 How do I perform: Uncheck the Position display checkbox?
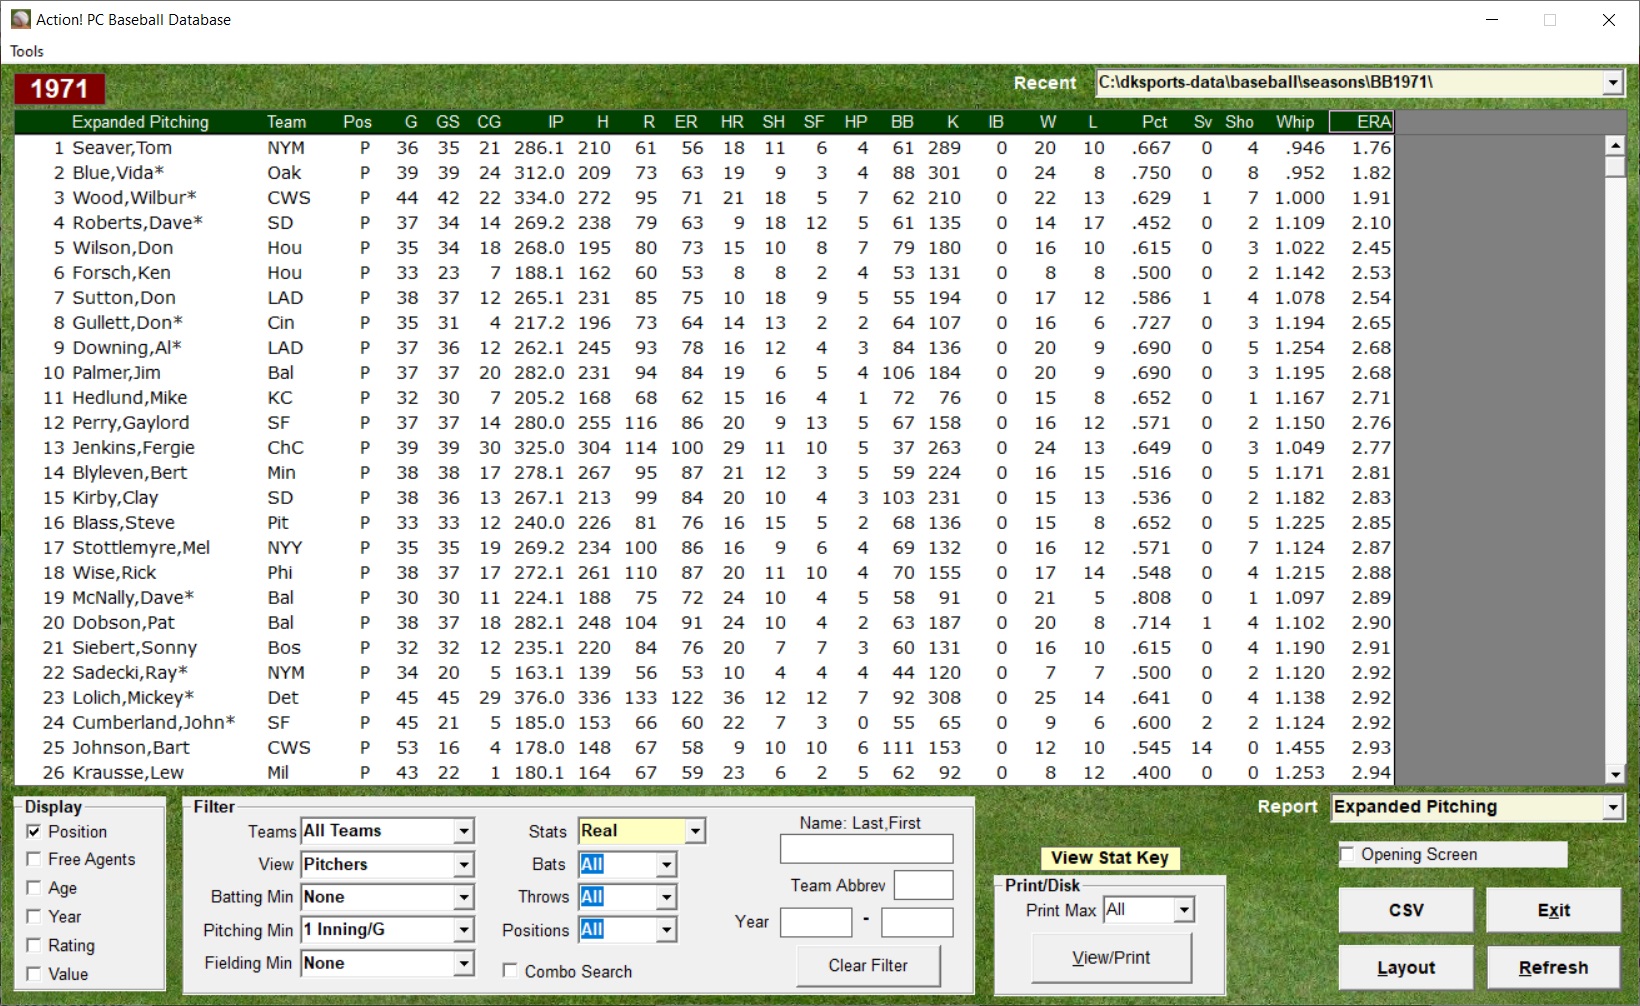pyautogui.click(x=34, y=831)
